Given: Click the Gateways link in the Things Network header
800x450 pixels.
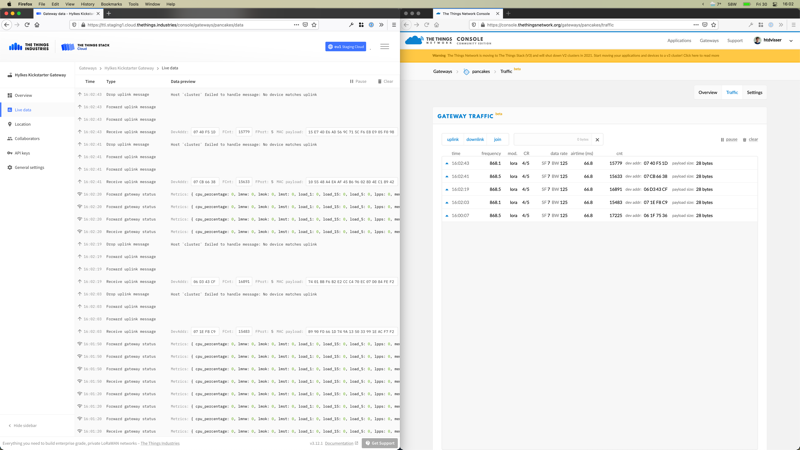Looking at the screenshot, I should [x=709, y=40].
